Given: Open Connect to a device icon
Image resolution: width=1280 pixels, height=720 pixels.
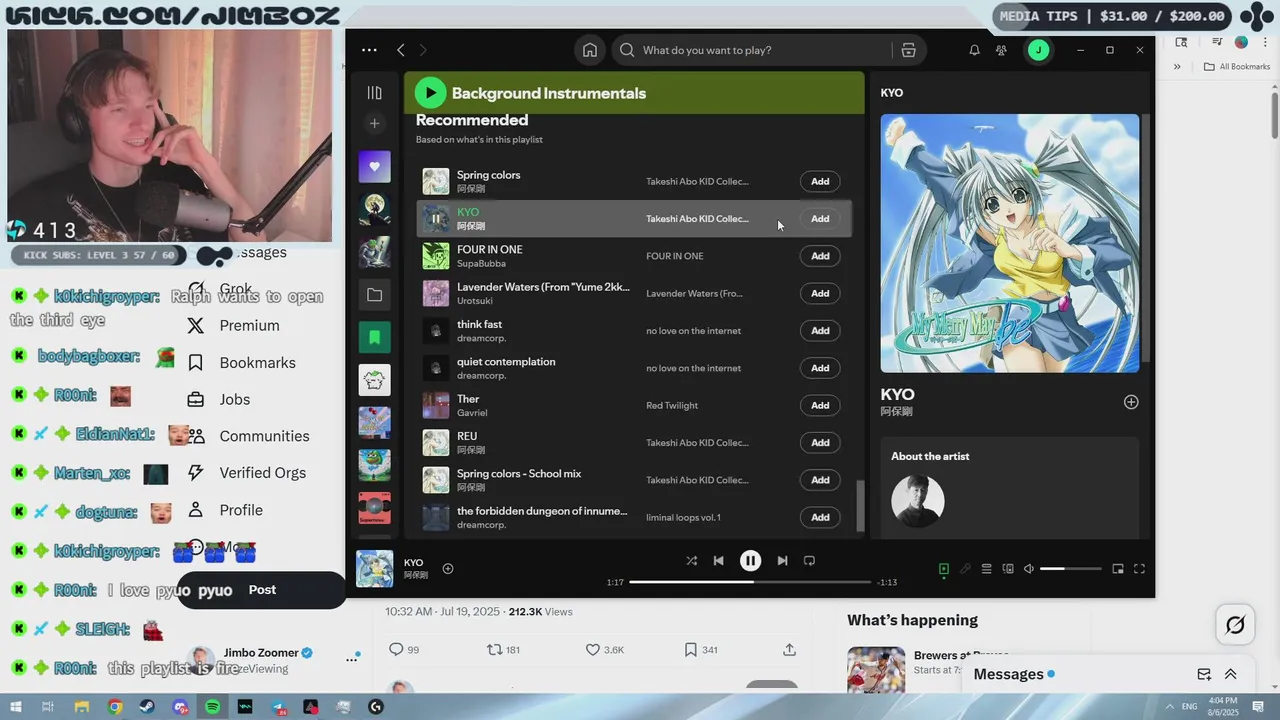Looking at the screenshot, I should pos(1007,569).
